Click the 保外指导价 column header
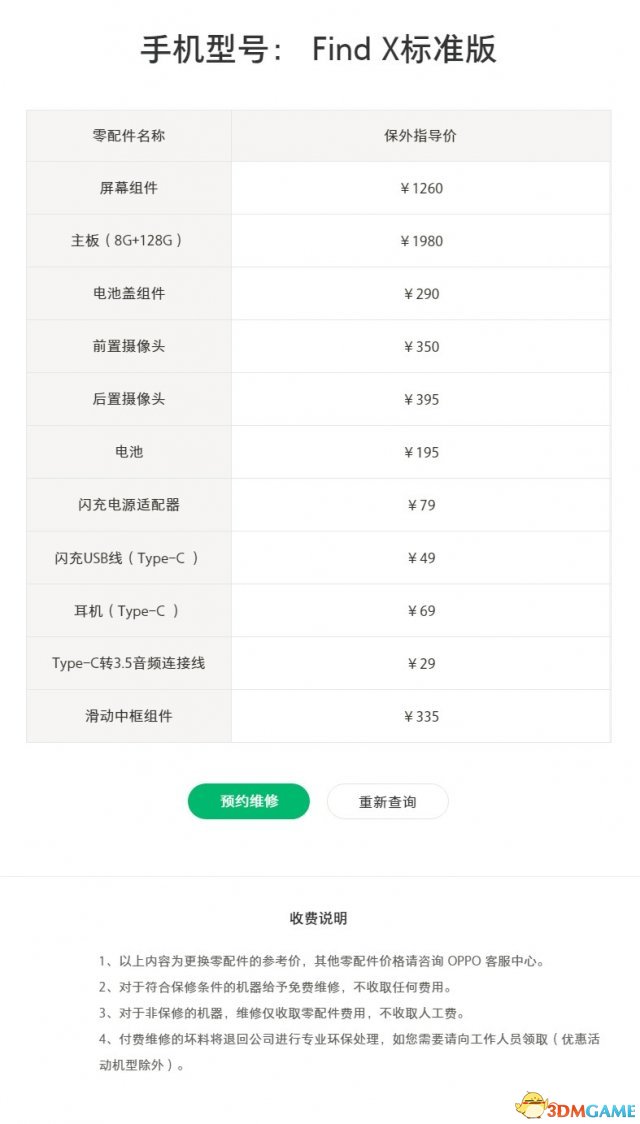Screen dimensions: 640x1124 421,135
